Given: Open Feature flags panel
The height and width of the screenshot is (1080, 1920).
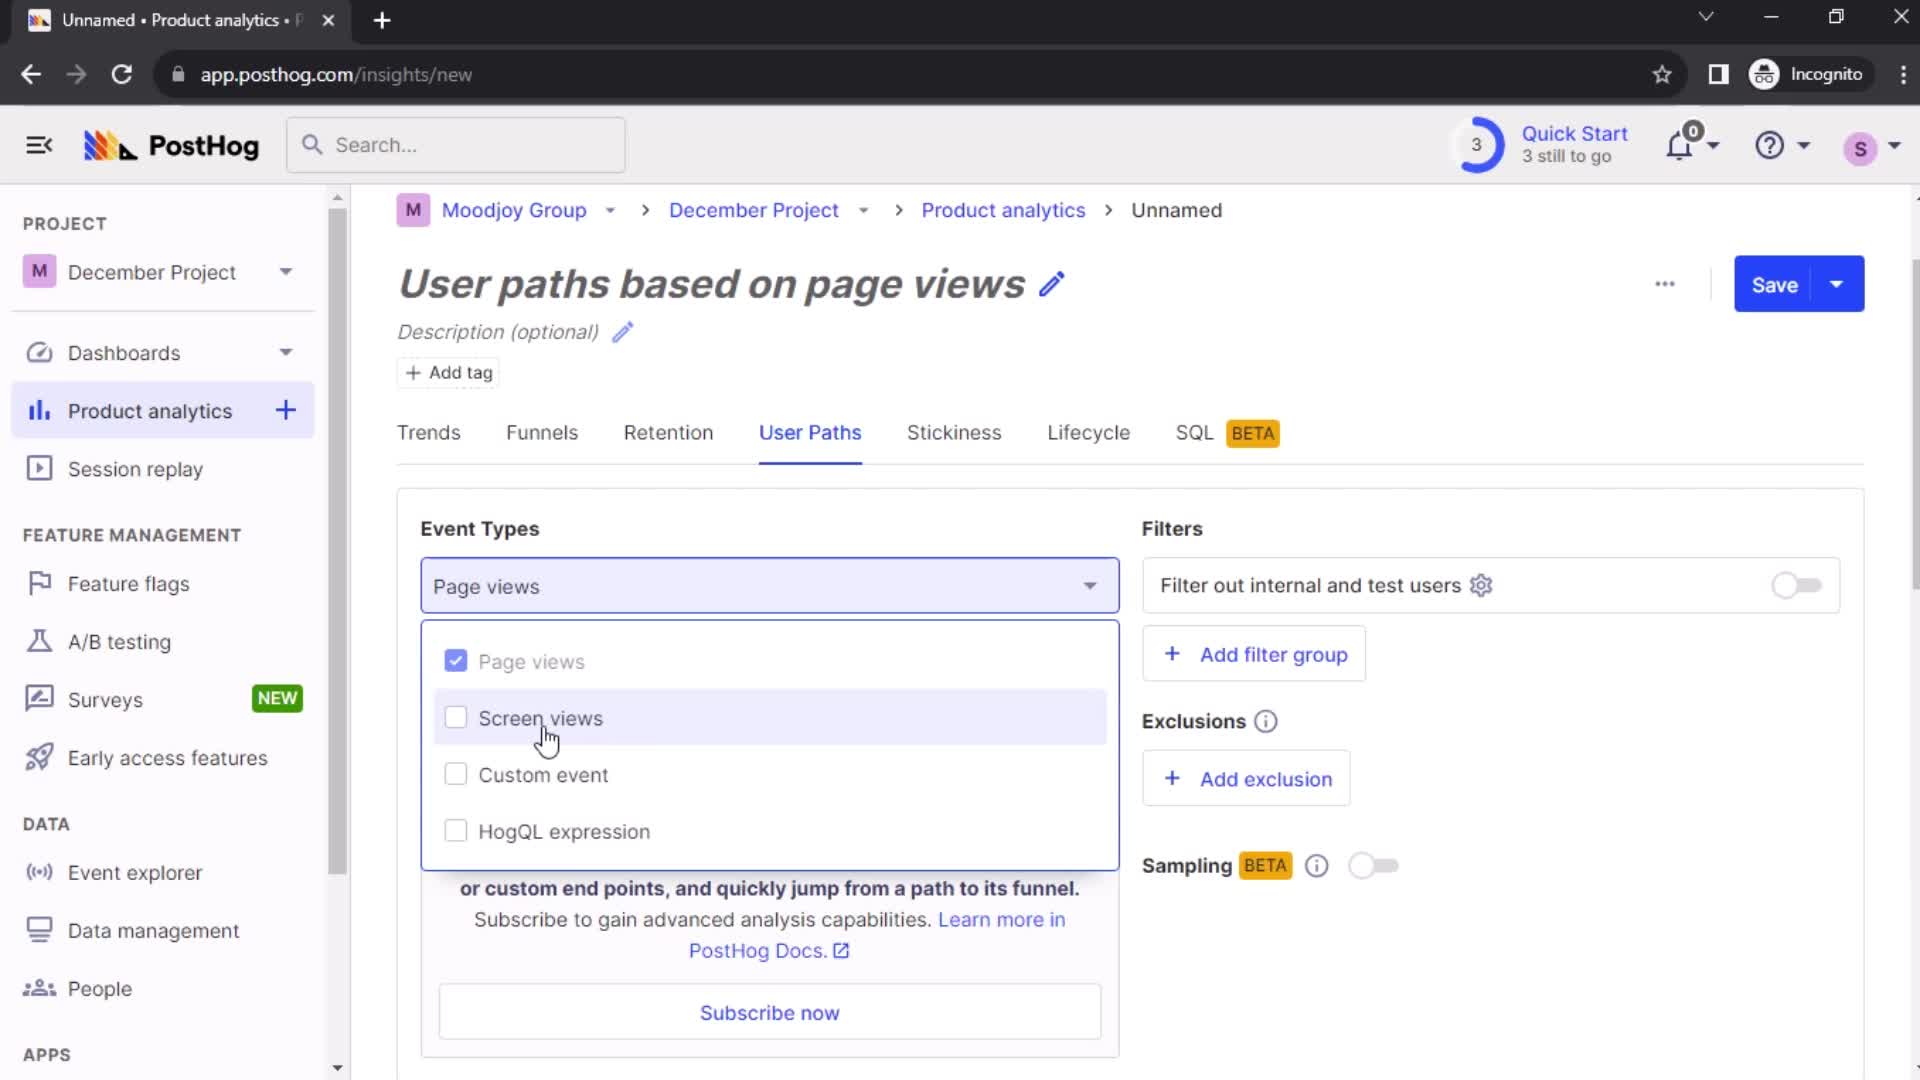Looking at the screenshot, I should pos(128,583).
